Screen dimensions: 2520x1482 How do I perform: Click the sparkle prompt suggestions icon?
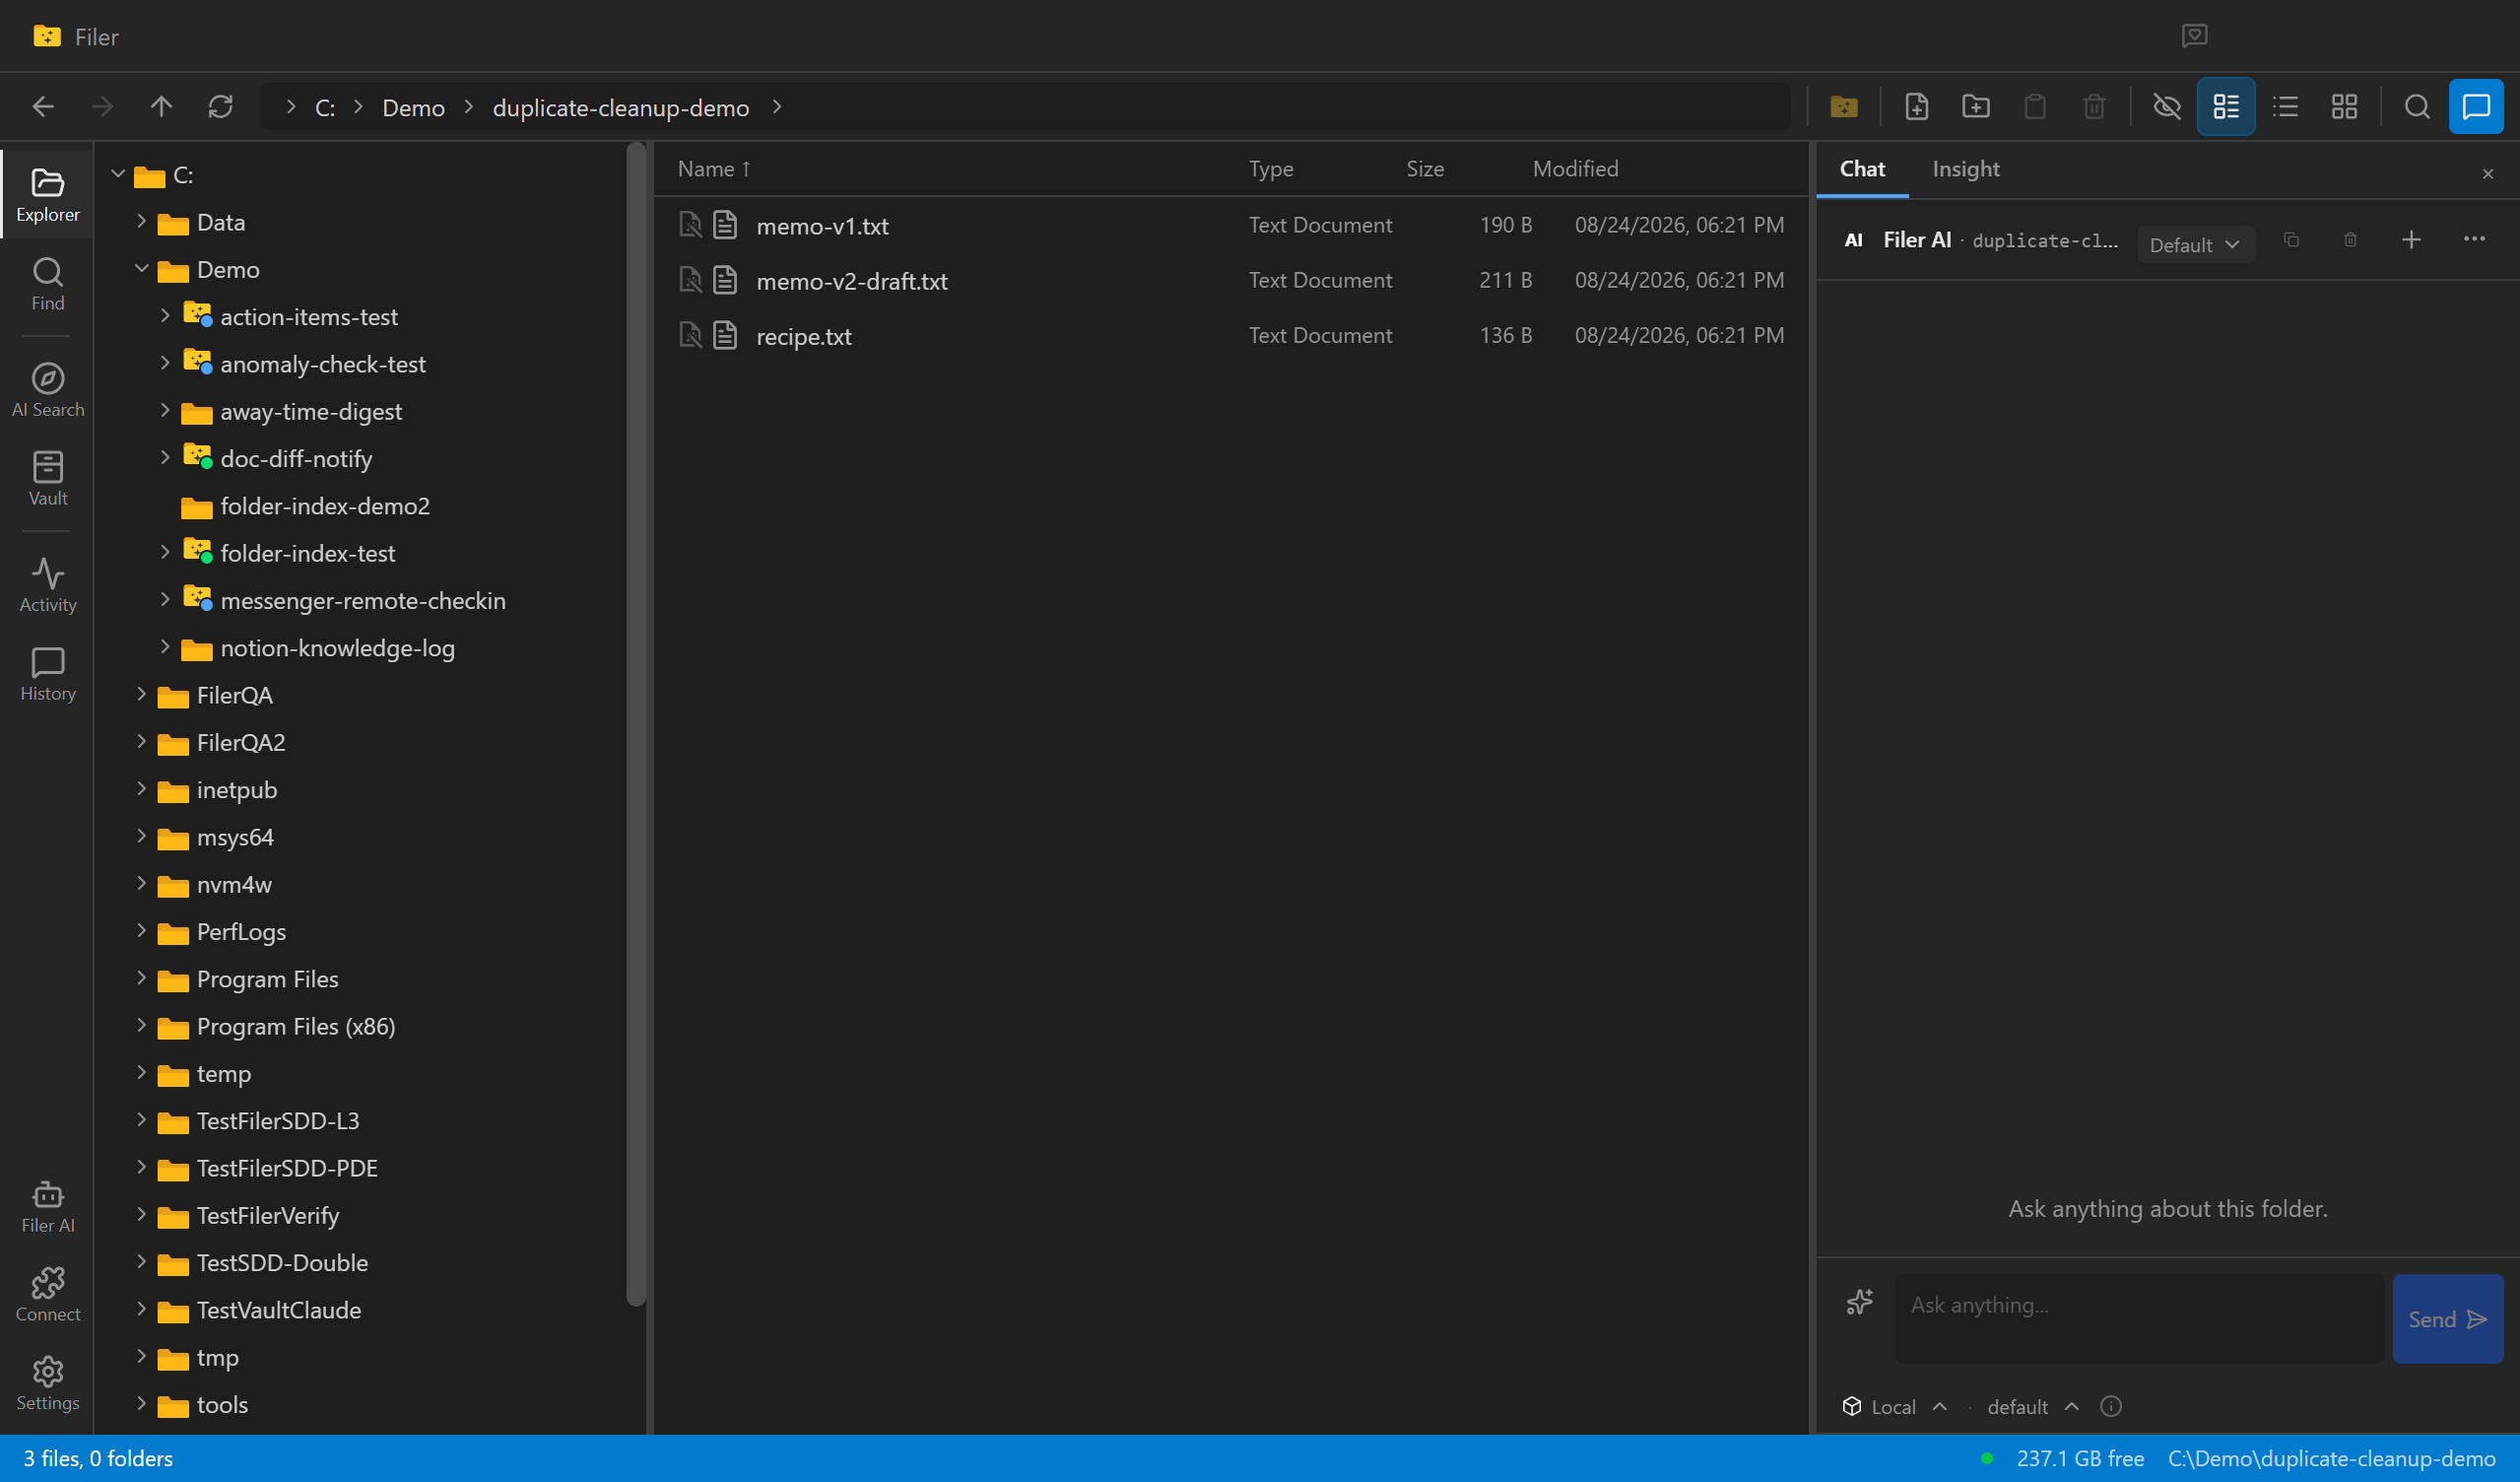tap(1860, 1302)
